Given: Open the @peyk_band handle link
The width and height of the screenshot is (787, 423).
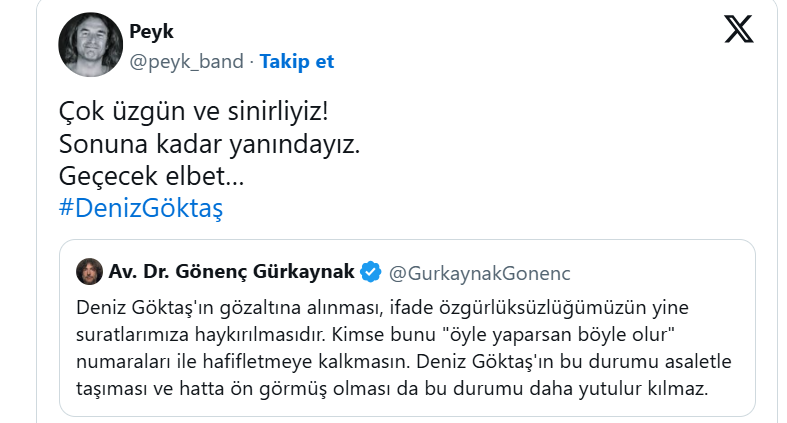Looking at the screenshot, I should pos(186,62).
